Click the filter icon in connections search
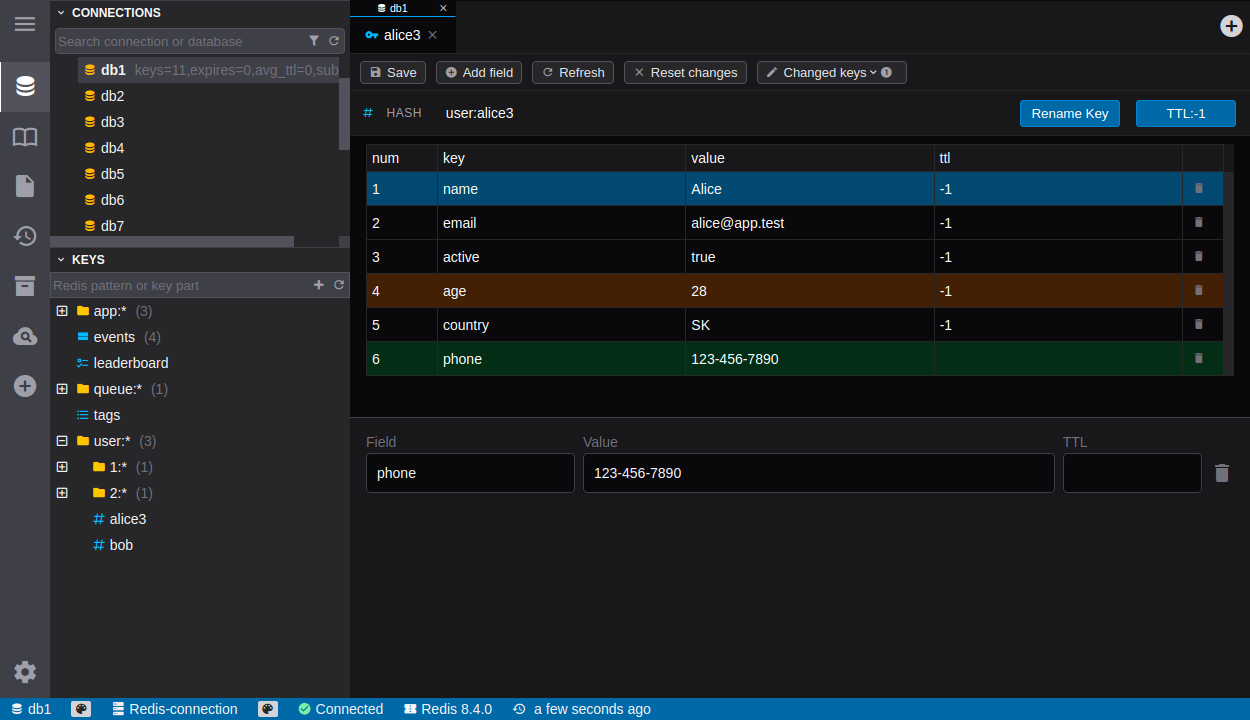 coord(314,41)
